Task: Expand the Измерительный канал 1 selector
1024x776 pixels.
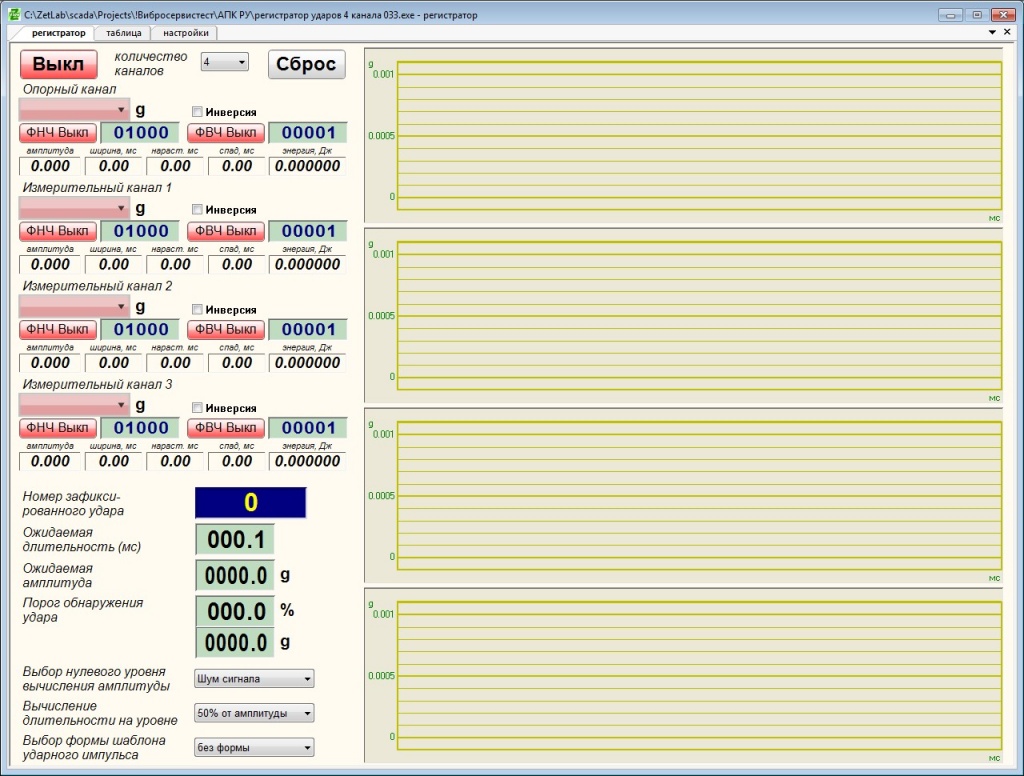Action: pos(74,208)
